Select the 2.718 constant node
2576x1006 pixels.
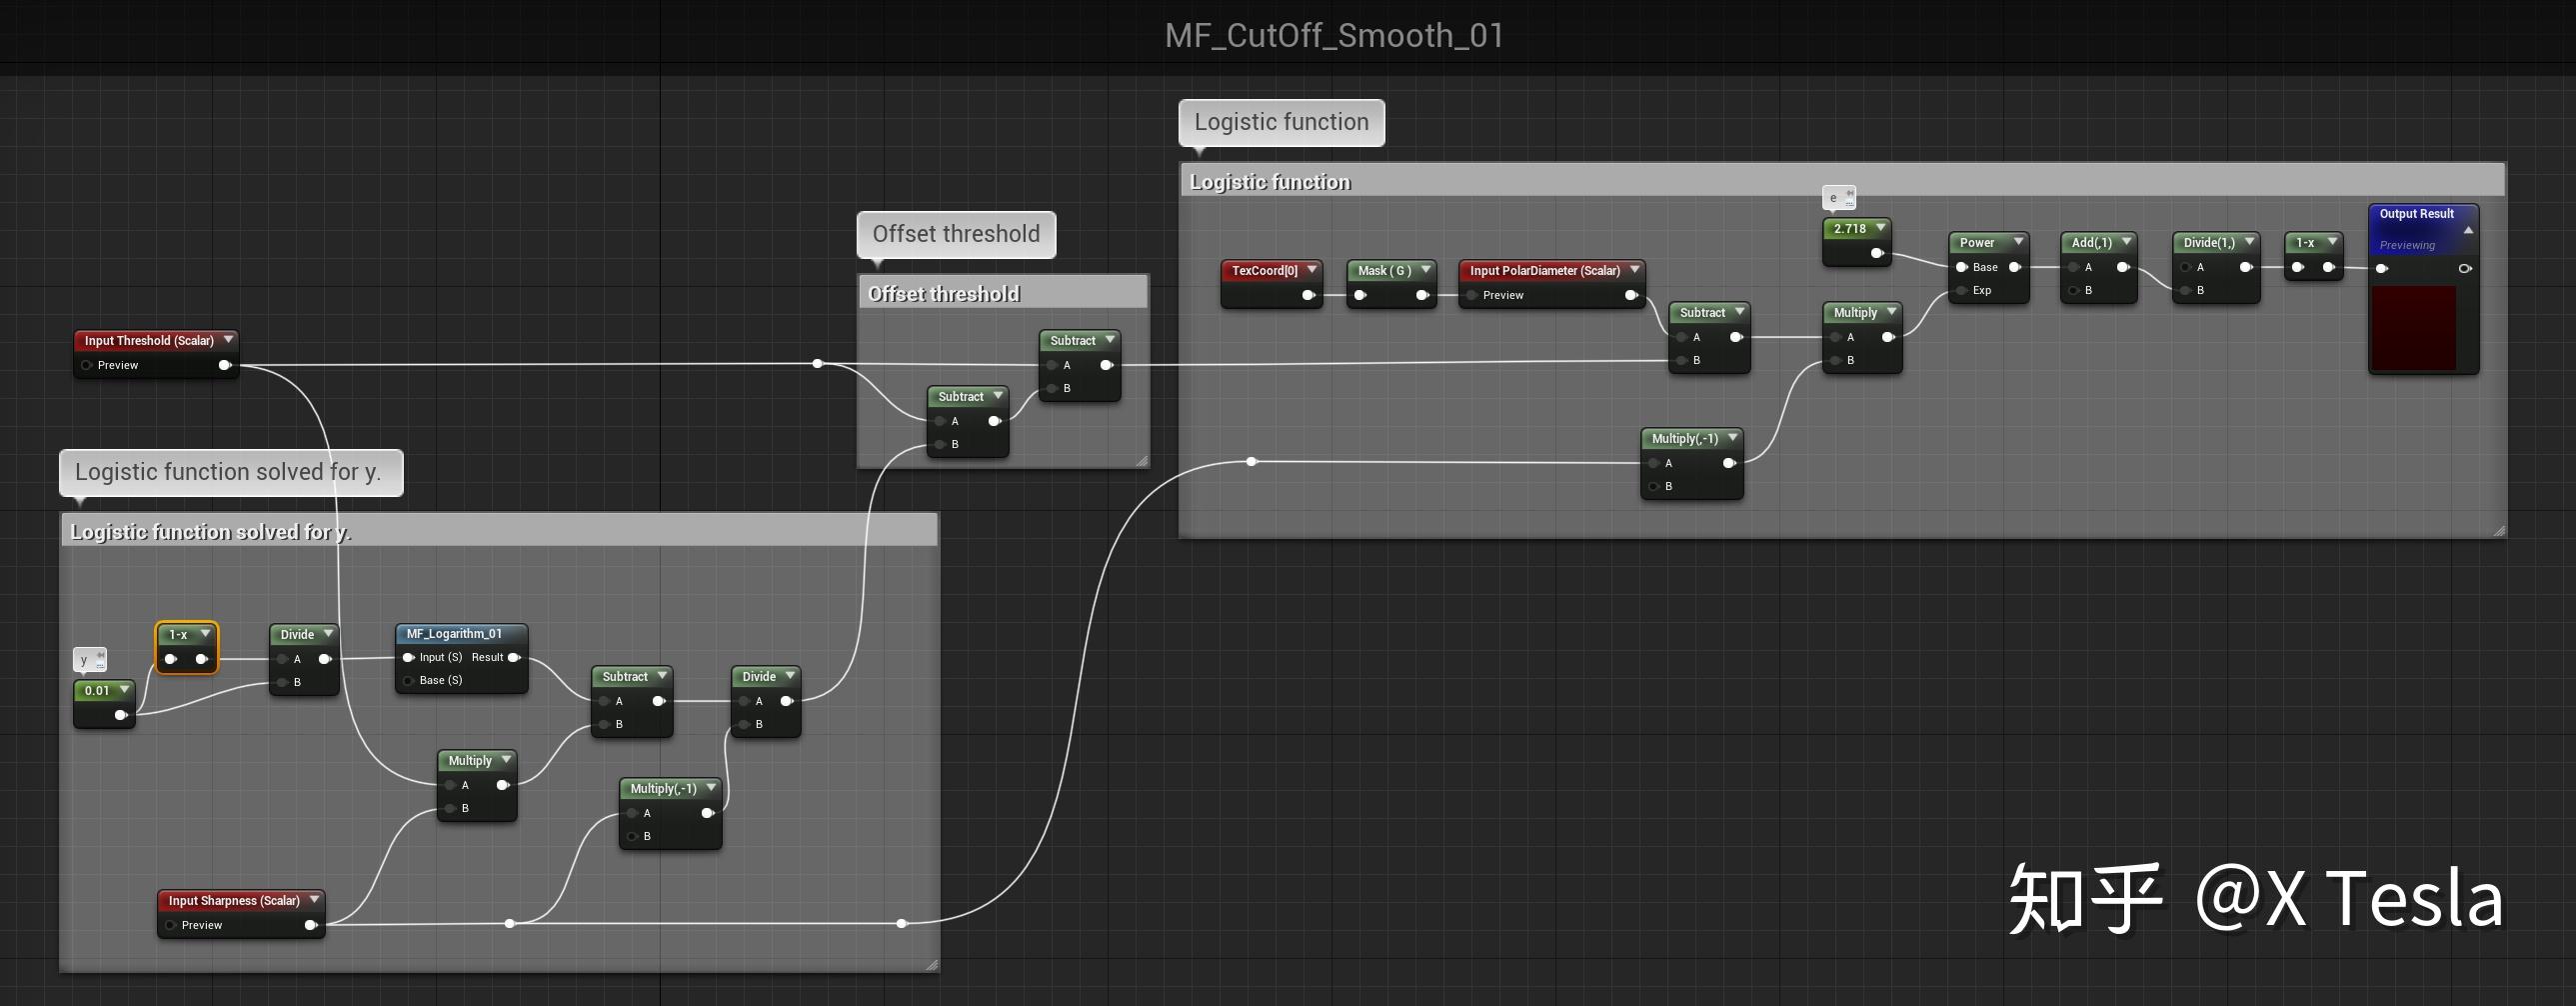click(x=1852, y=228)
